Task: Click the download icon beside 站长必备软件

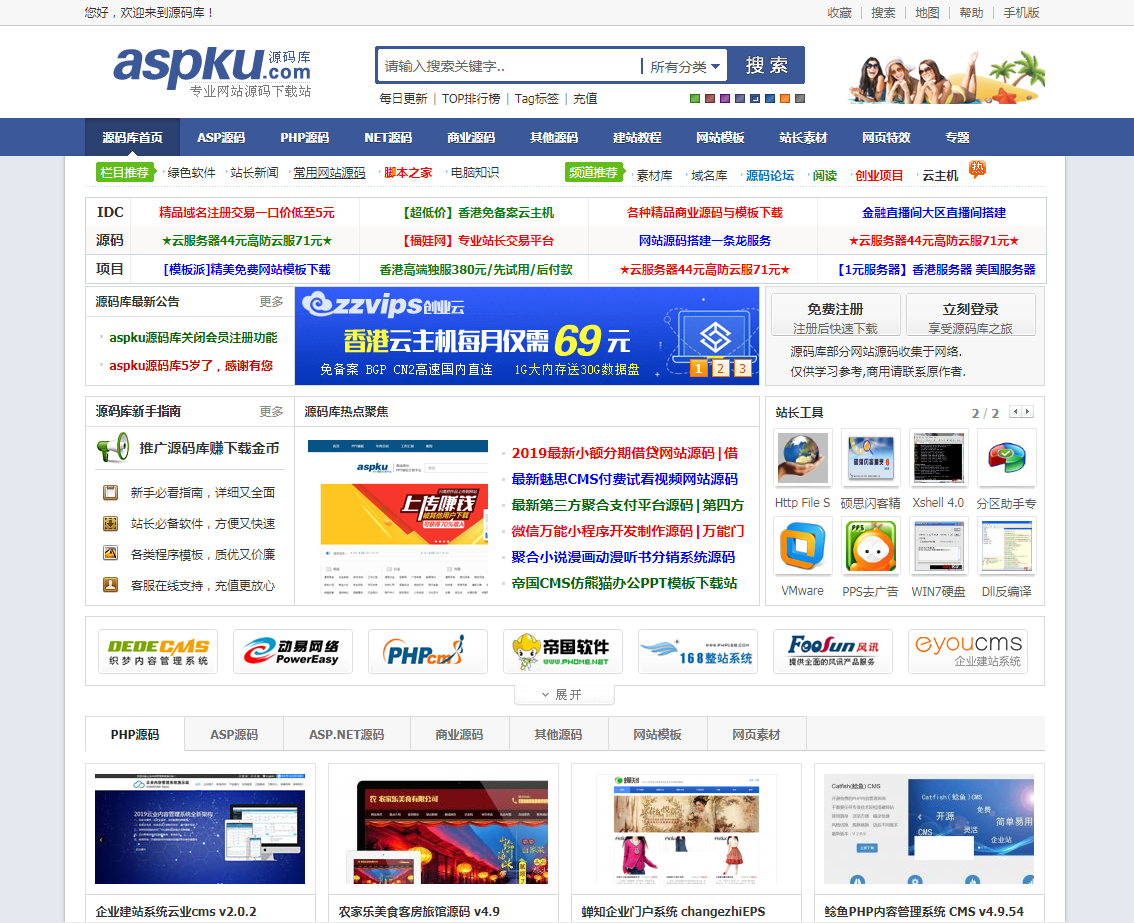Action: point(111,523)
